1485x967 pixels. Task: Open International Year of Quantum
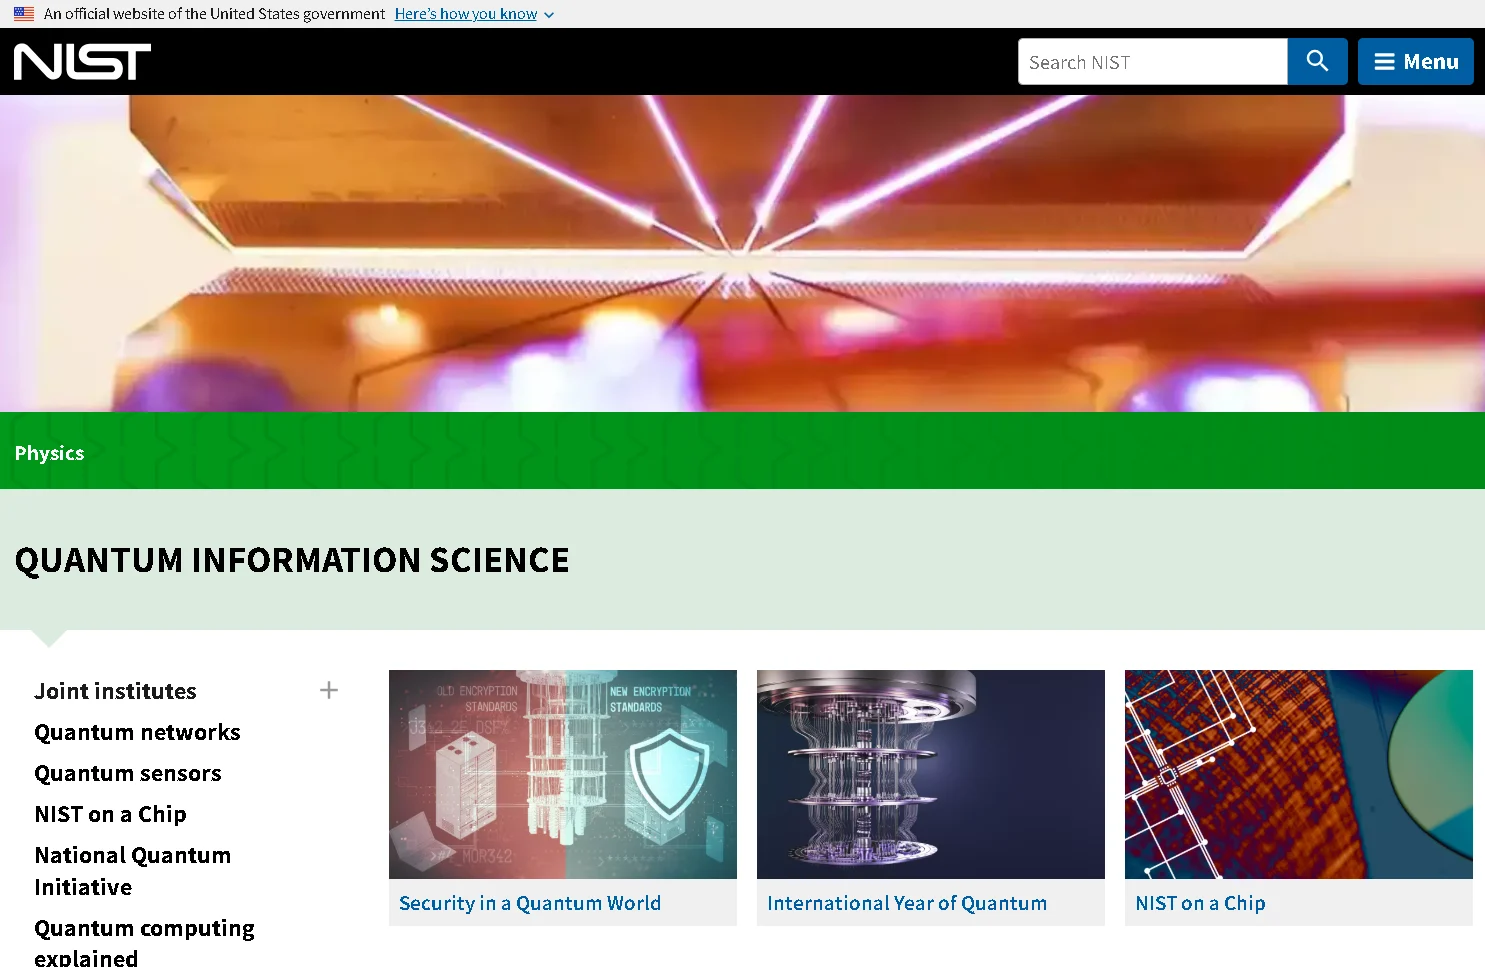[x=906, y=902]
